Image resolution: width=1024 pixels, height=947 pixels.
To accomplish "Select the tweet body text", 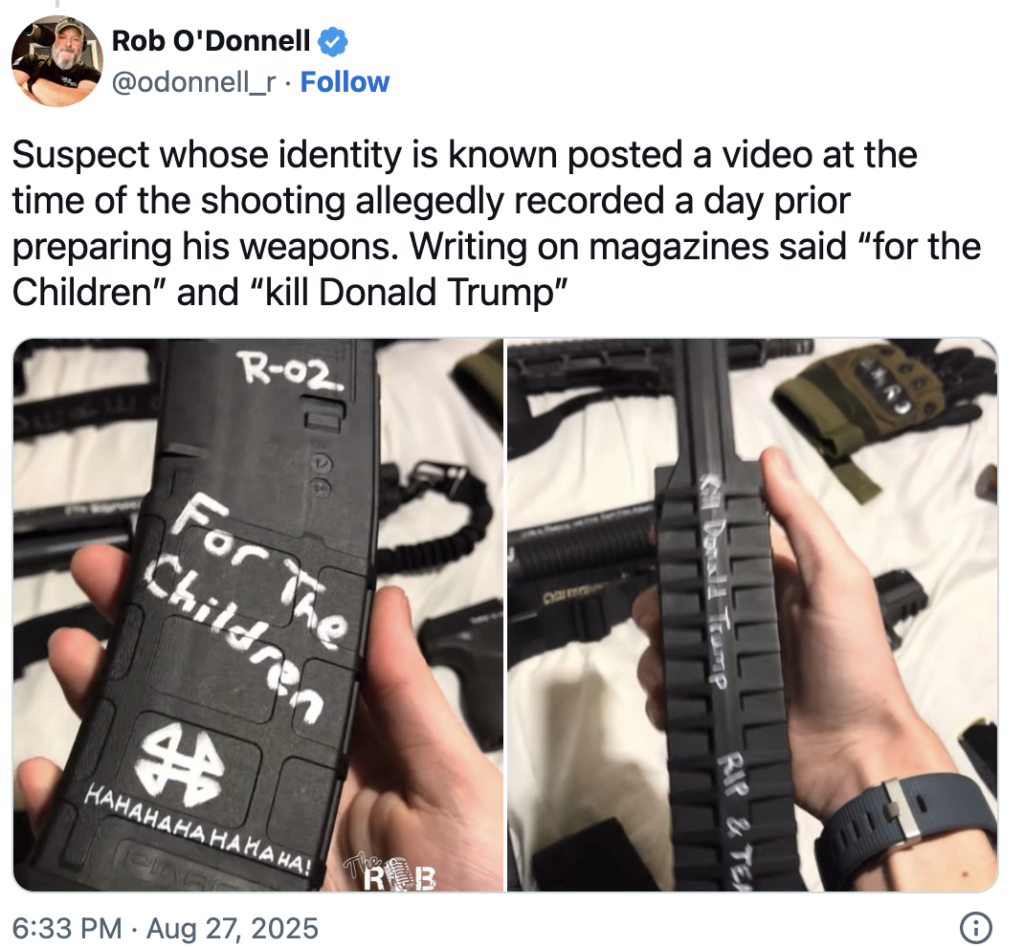I will click(x=496, y=223).
